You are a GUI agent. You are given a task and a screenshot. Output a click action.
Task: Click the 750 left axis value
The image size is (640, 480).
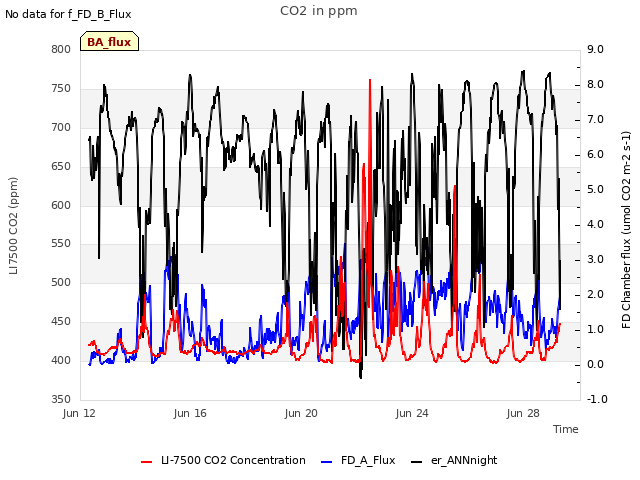click(61, 89)
